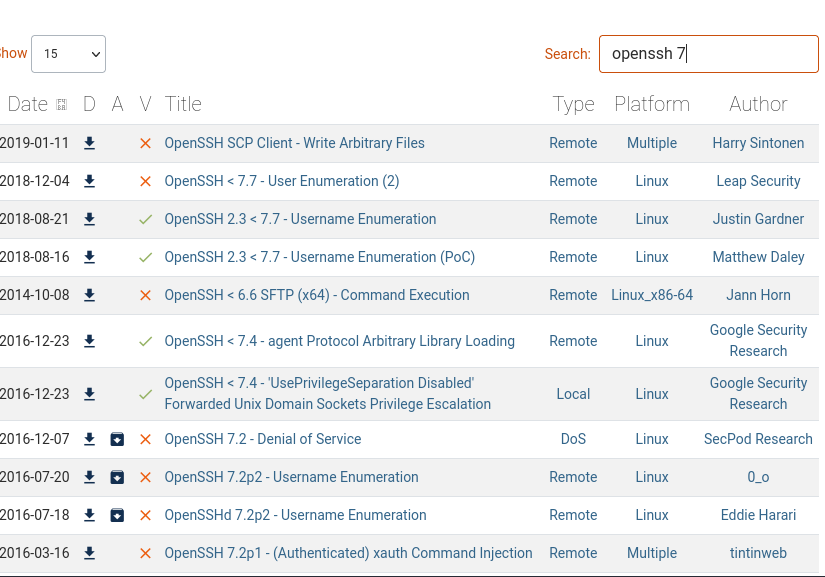Image resolution: width=825 pixels, height=577 pixels.
Task: Click the verified checkmark for Username Enumeration (PoC)
Action: click(145, 257)
